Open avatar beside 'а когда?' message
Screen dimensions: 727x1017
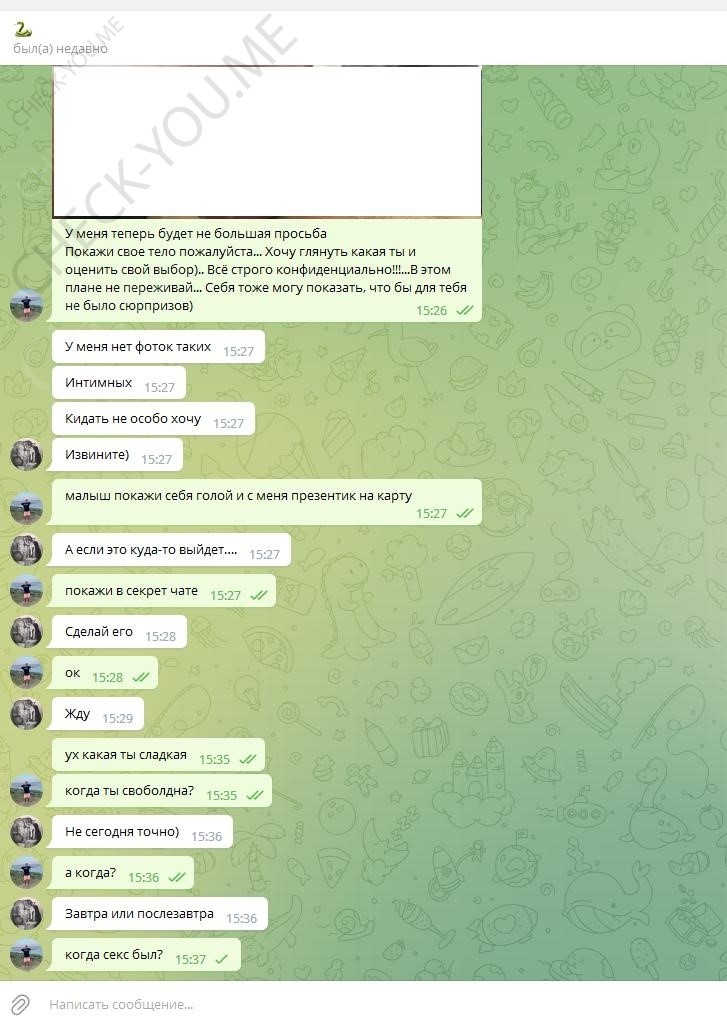click(x=27, y=872)
